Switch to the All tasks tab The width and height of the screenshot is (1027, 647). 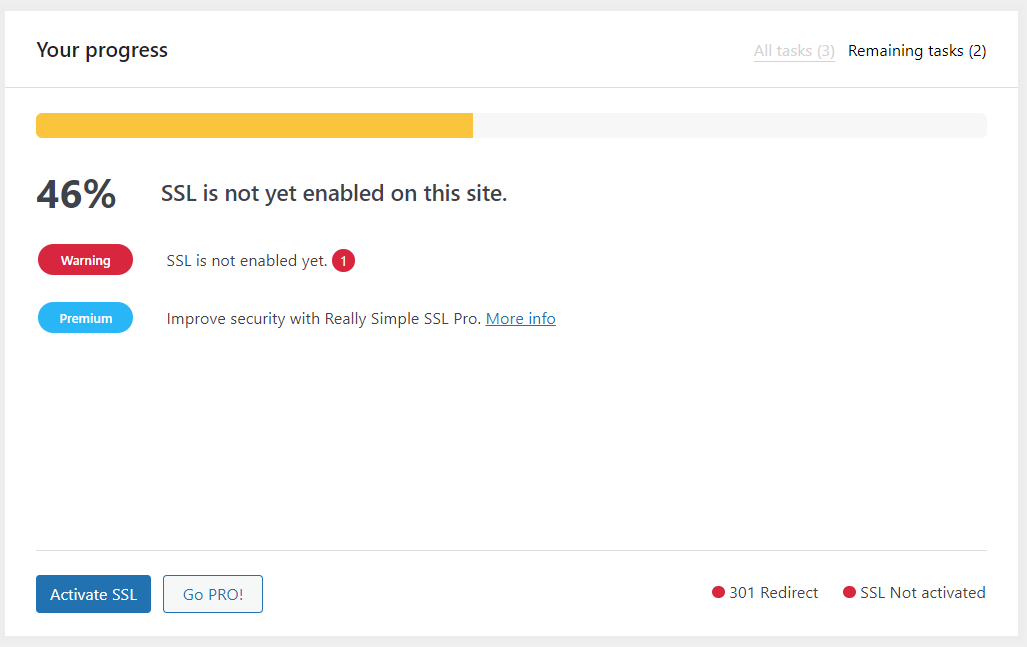793,50
